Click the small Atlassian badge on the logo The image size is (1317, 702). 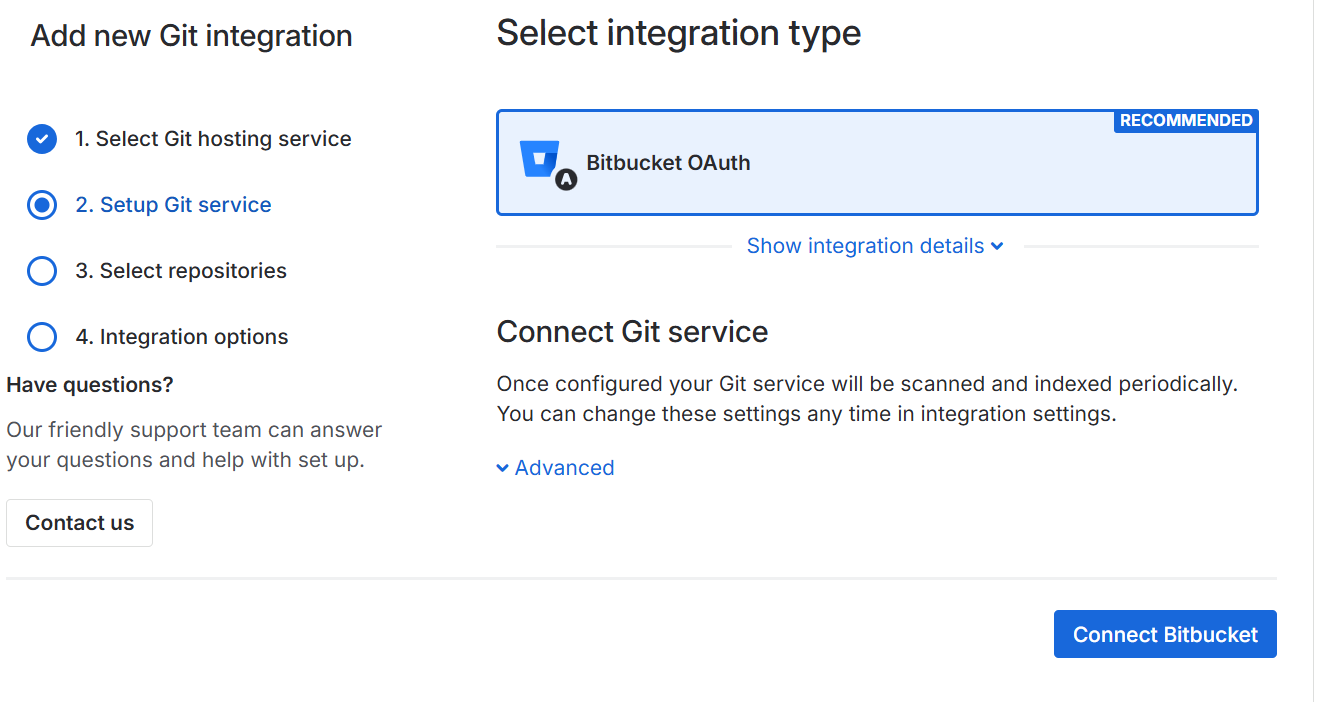pos(566,180)
